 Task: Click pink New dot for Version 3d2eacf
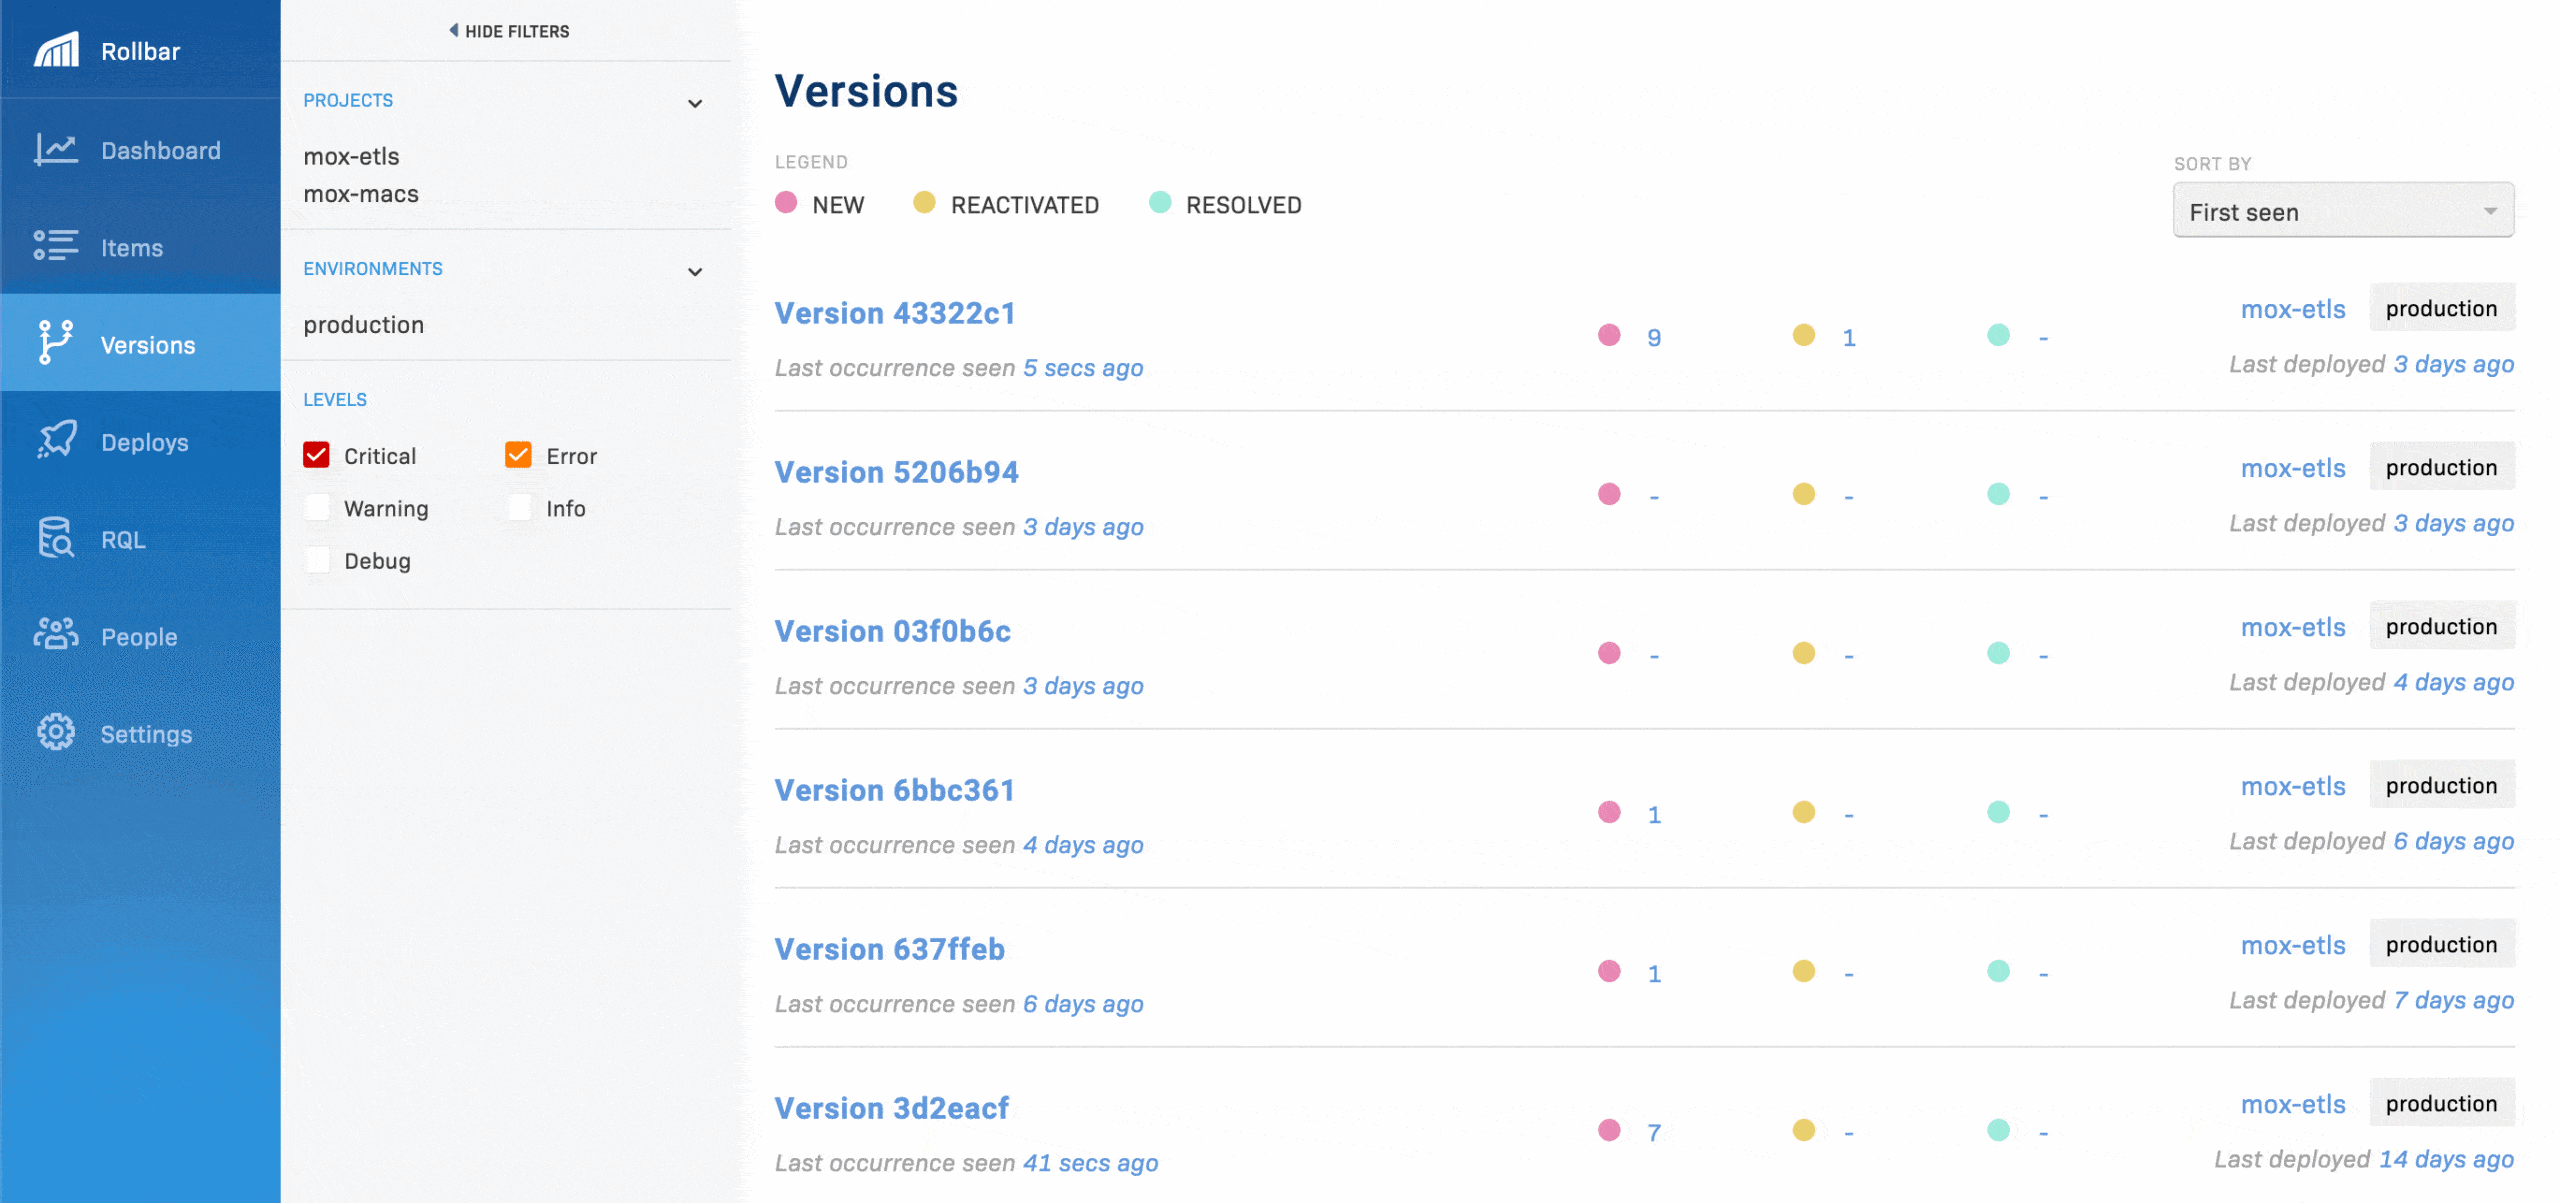[1609, 1130]
